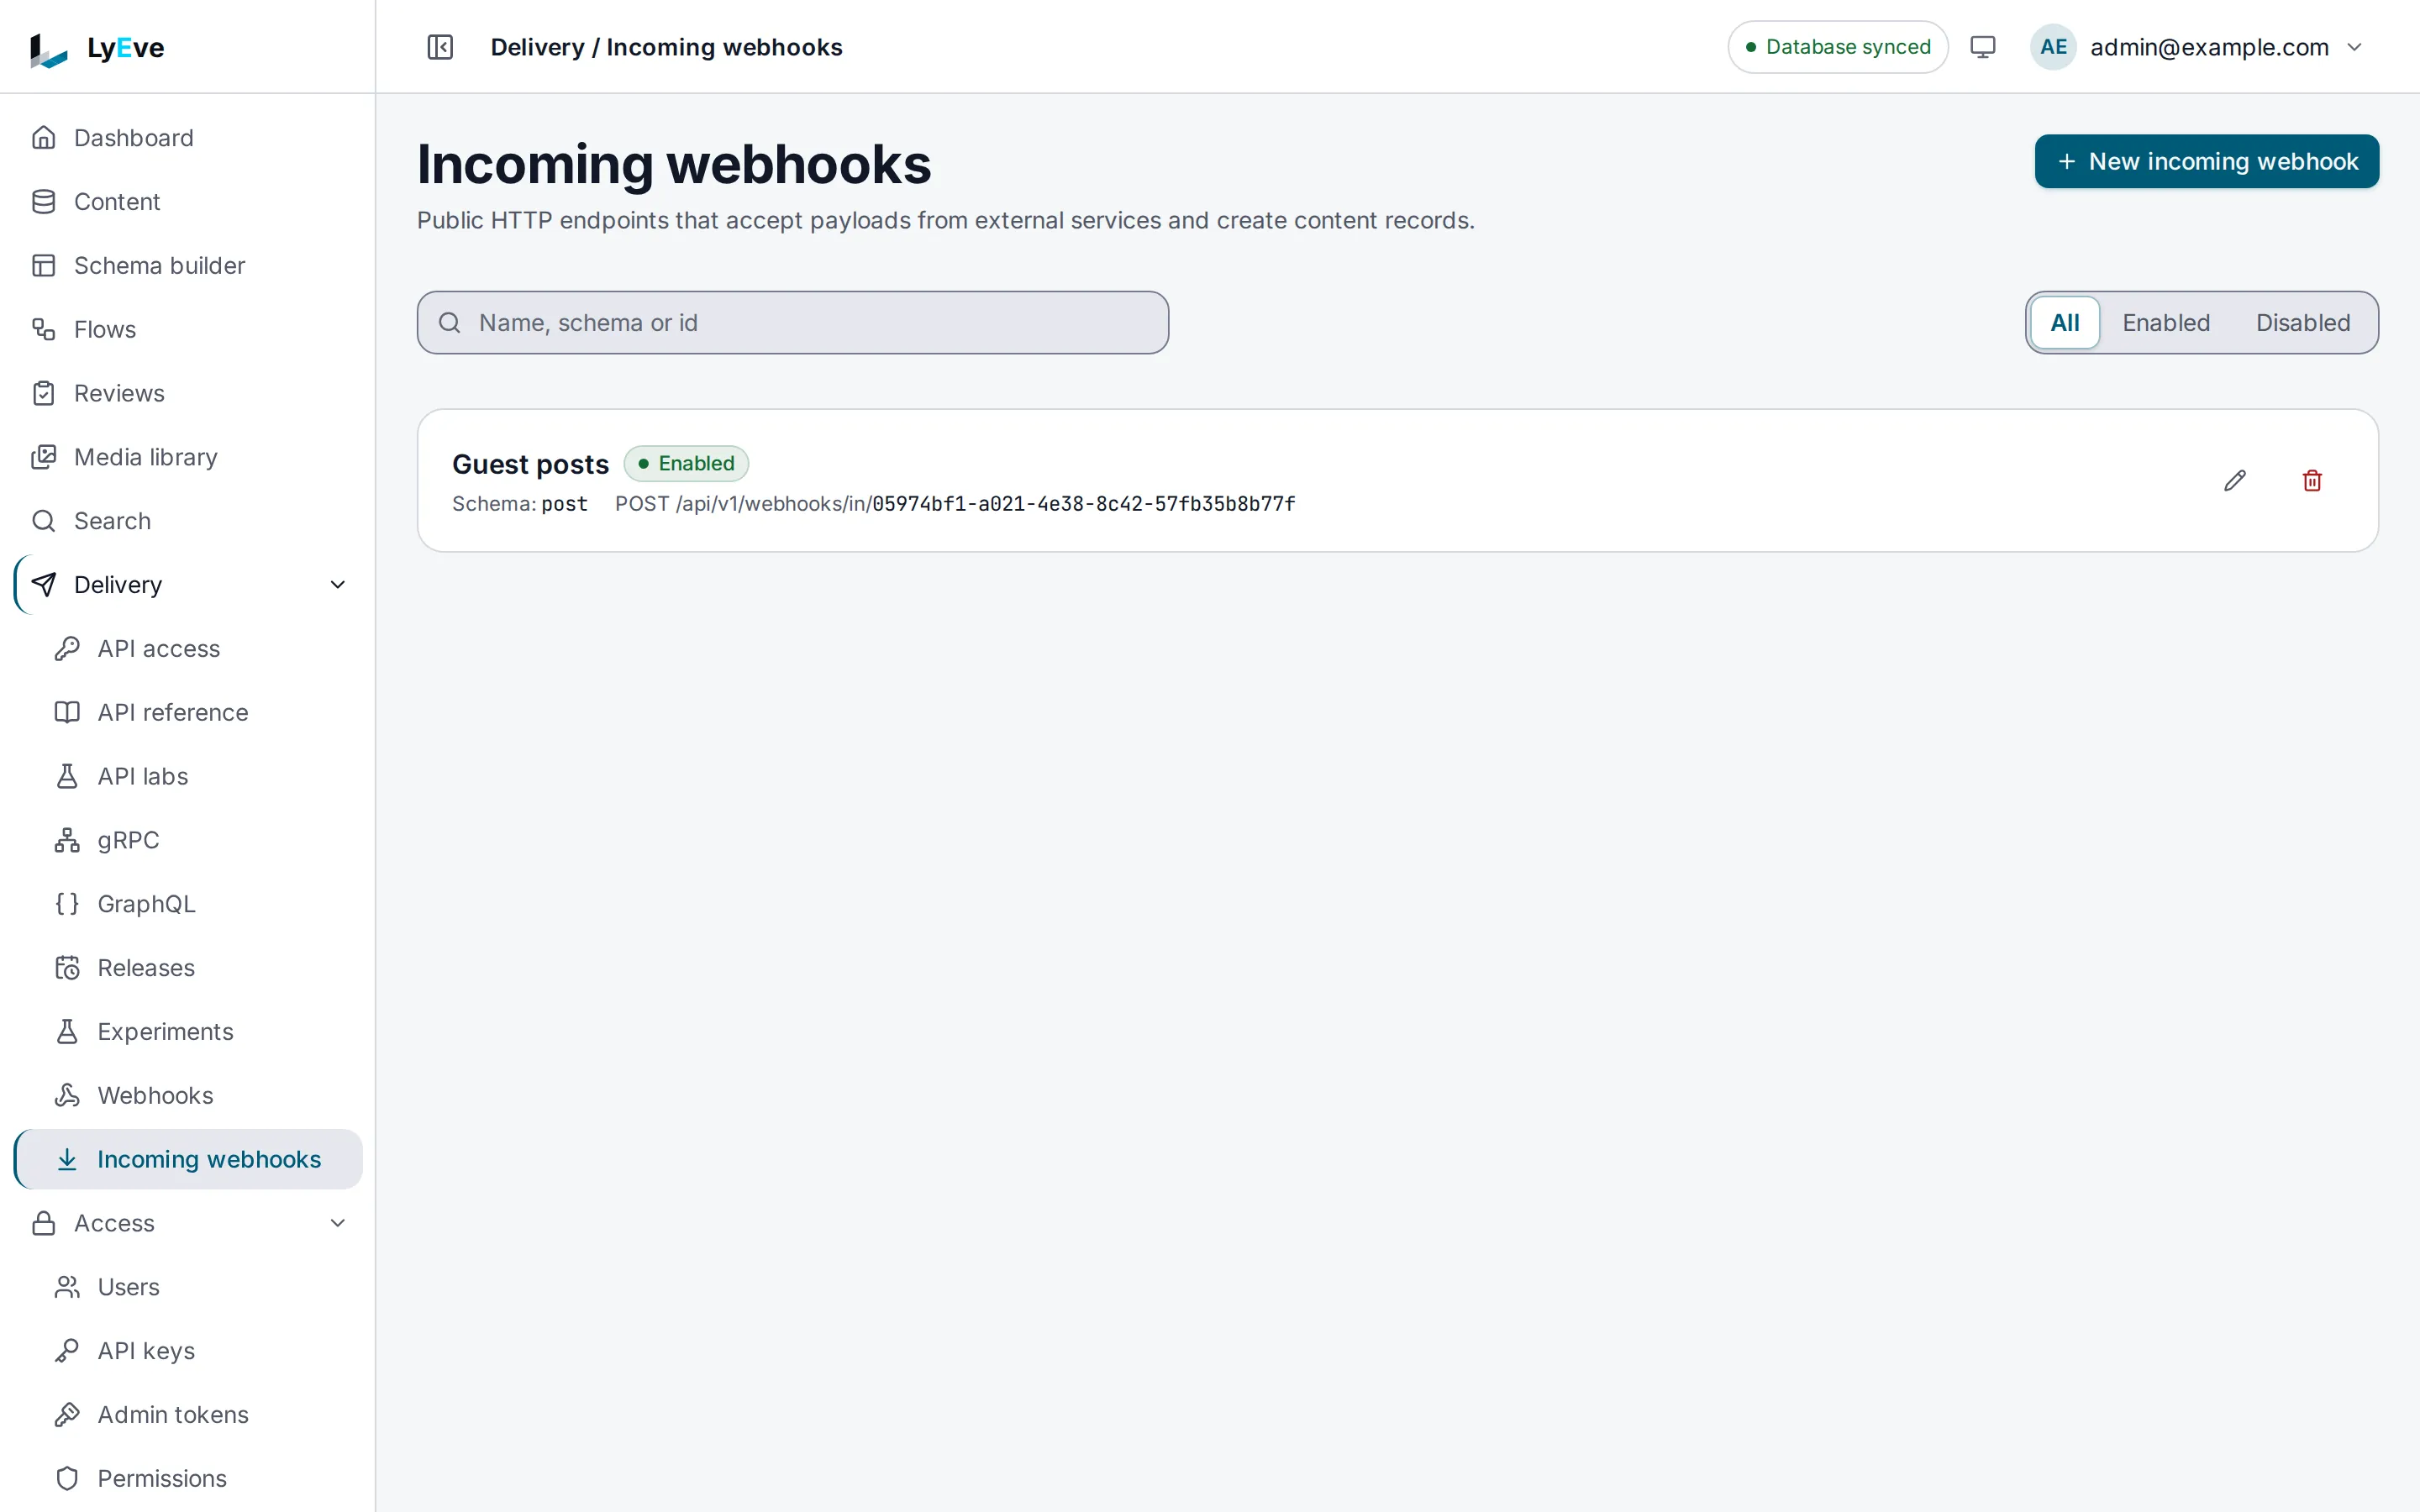Click the Users people icon

pos(67,1287)
